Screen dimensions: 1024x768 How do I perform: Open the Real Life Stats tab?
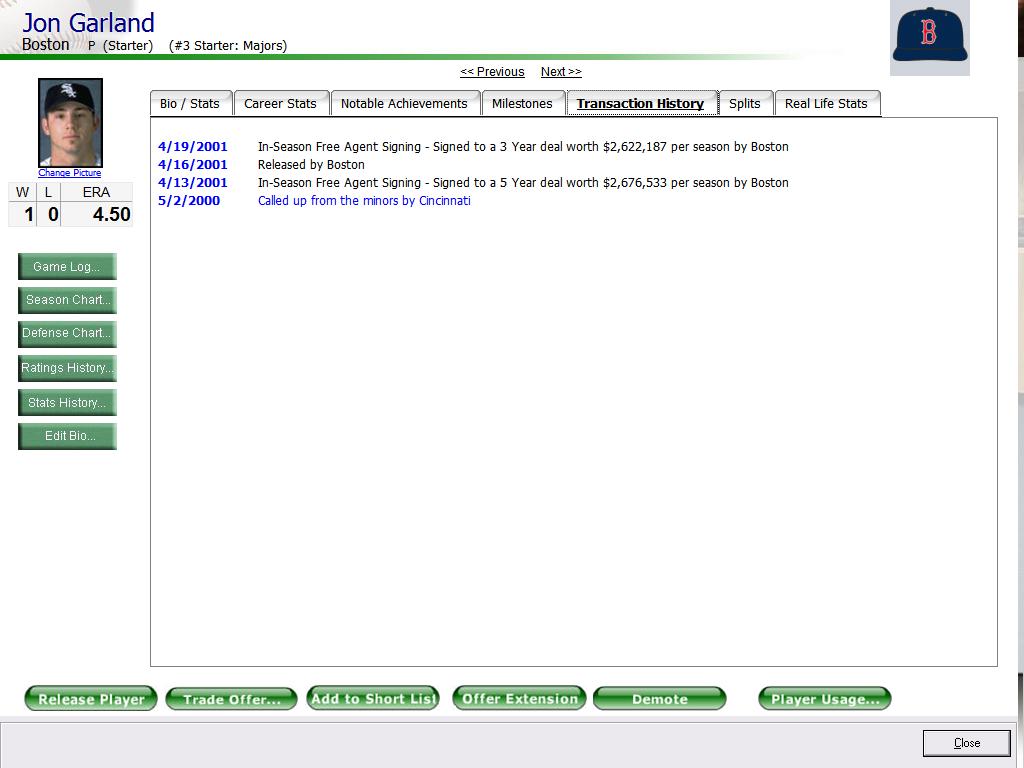click(x=826, y=103)
